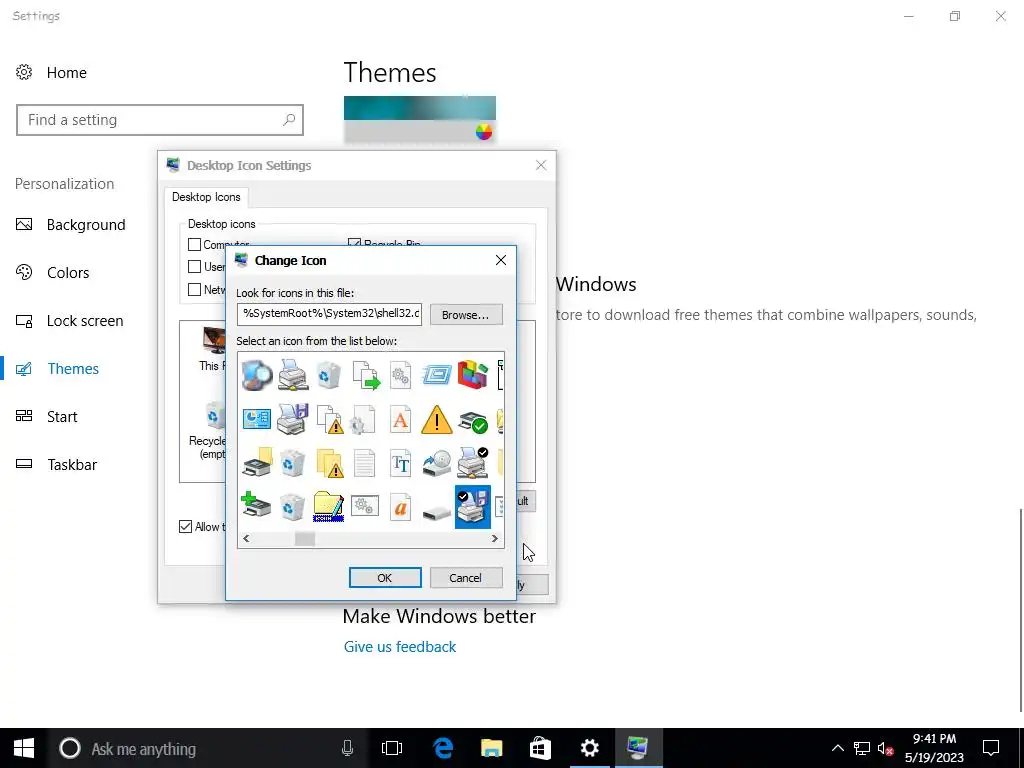Viewport: 1024px width, 768px height.
Task: Choose the blue control panel chart icon
Action: pos(257,419)
